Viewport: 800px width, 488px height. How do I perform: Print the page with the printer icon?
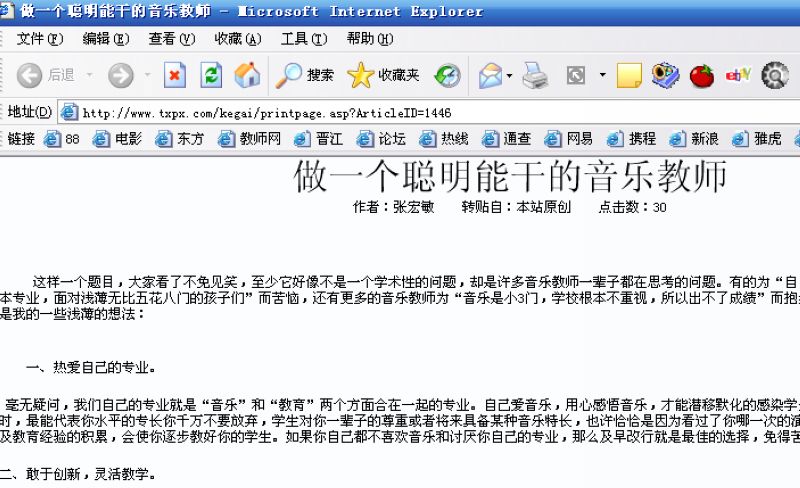(535, 76)
